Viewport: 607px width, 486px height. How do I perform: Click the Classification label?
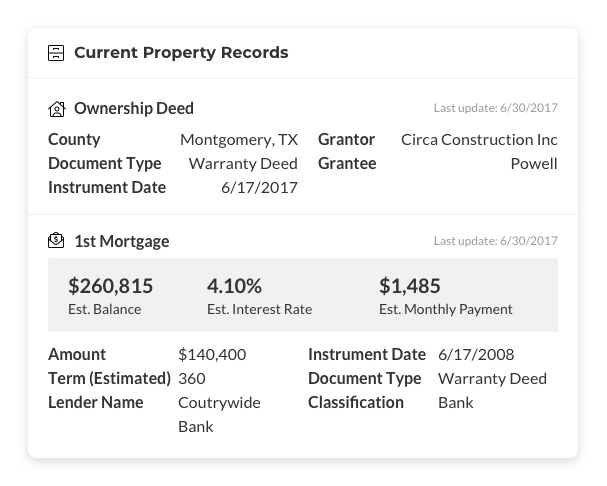click(x=355, y=403)
